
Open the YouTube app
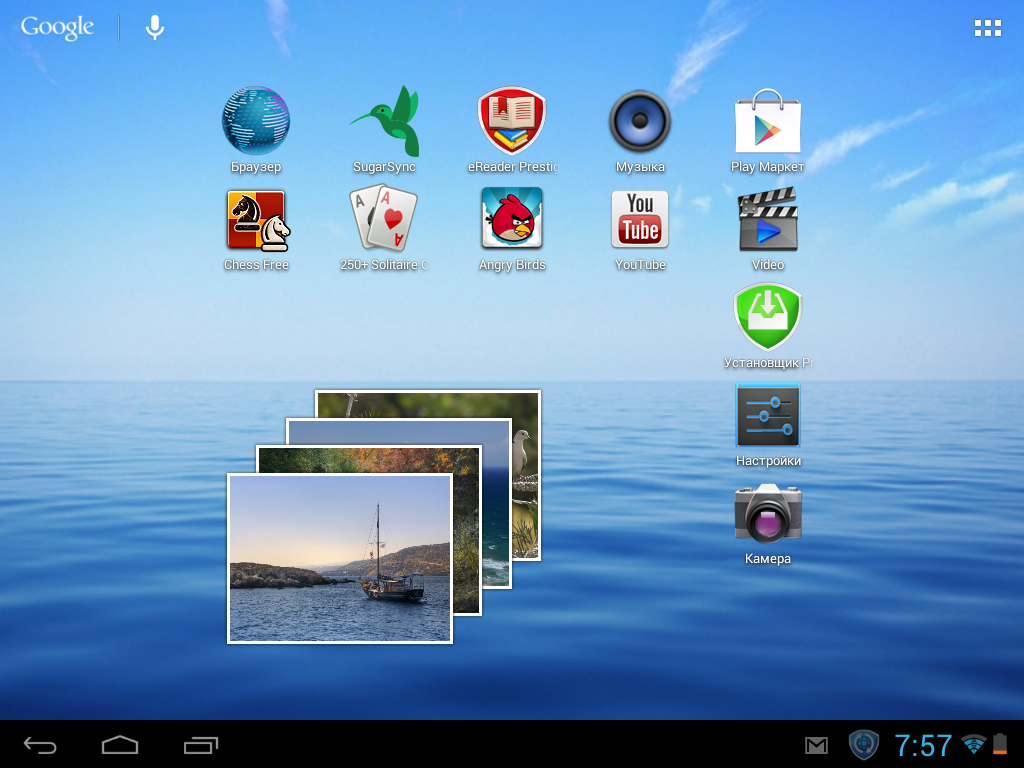click(x=640, y=219)
